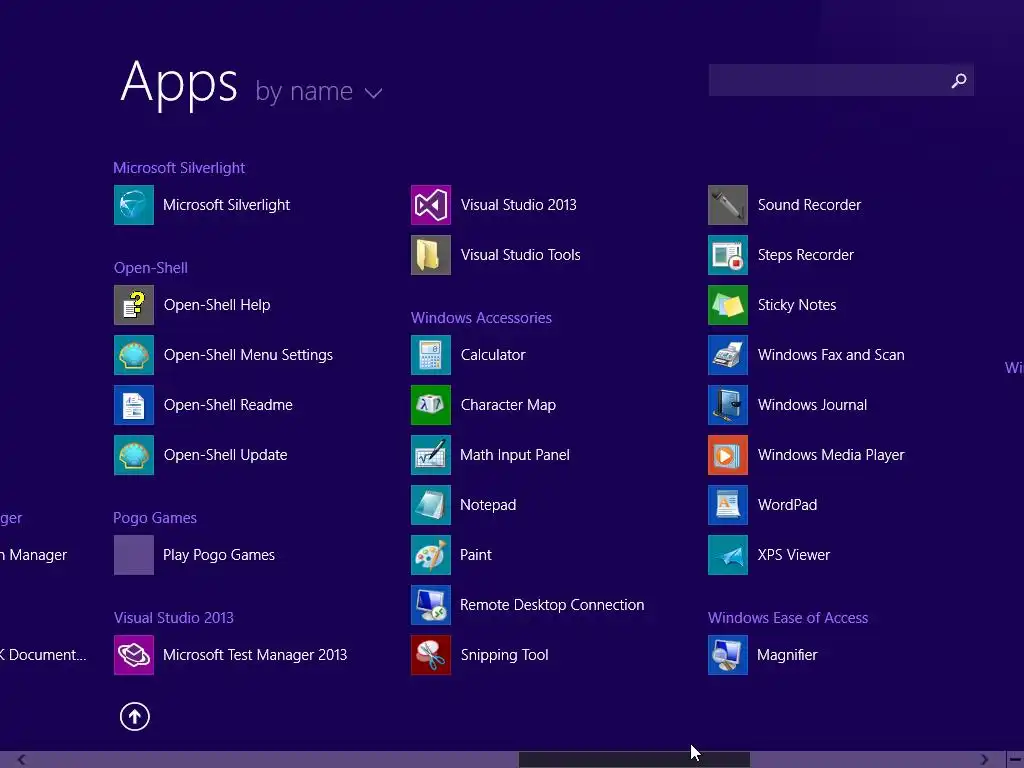Image resolution: width=1024 pixels, height=768 pixels.
Task: Open the Sound Recorder microphone icon
Action: (728, 205)
